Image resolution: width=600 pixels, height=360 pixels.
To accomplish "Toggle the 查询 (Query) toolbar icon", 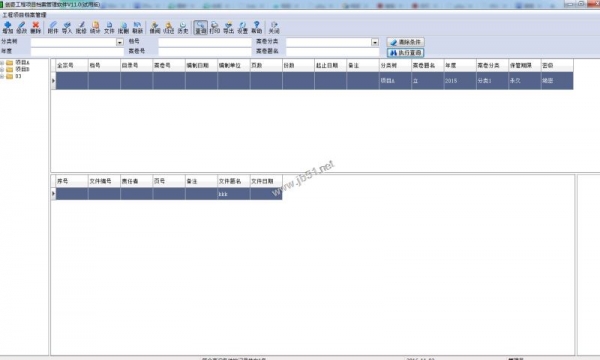I will pos(201,28).
